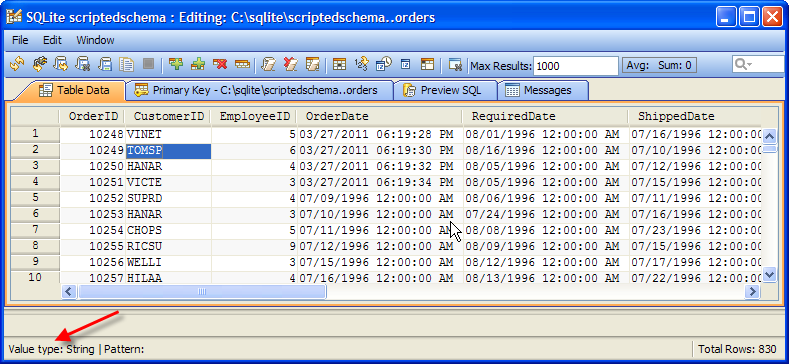
Task: Select OrderDate 03/27/2011 06:19:34 PM cell
Action: click(x=380, y=183)
